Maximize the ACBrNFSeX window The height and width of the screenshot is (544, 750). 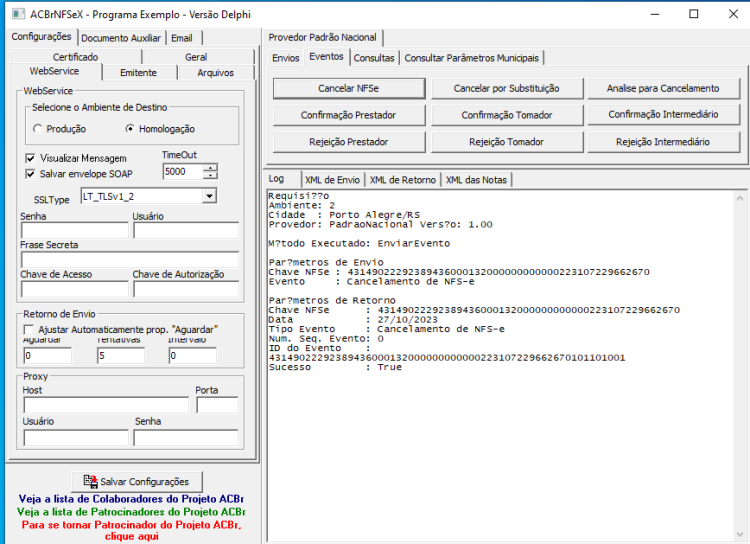click(x=694, y=14)
